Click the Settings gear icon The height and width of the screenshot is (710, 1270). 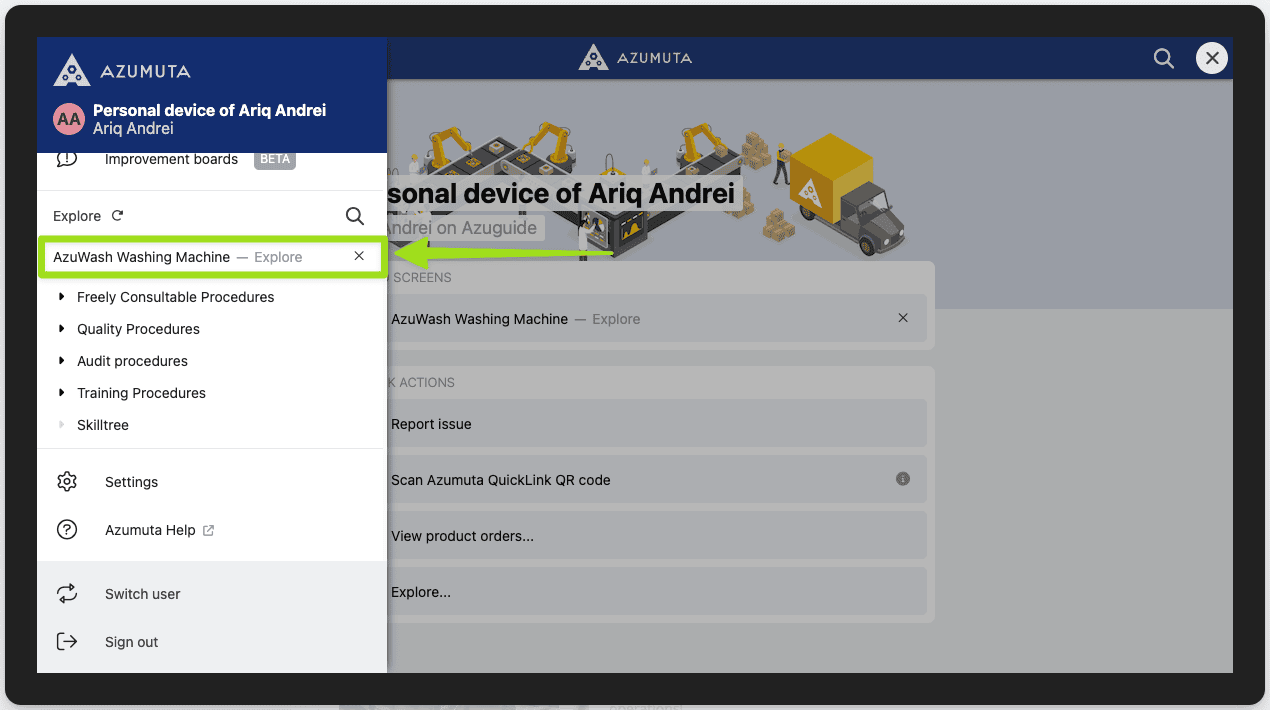pos(67,482)
